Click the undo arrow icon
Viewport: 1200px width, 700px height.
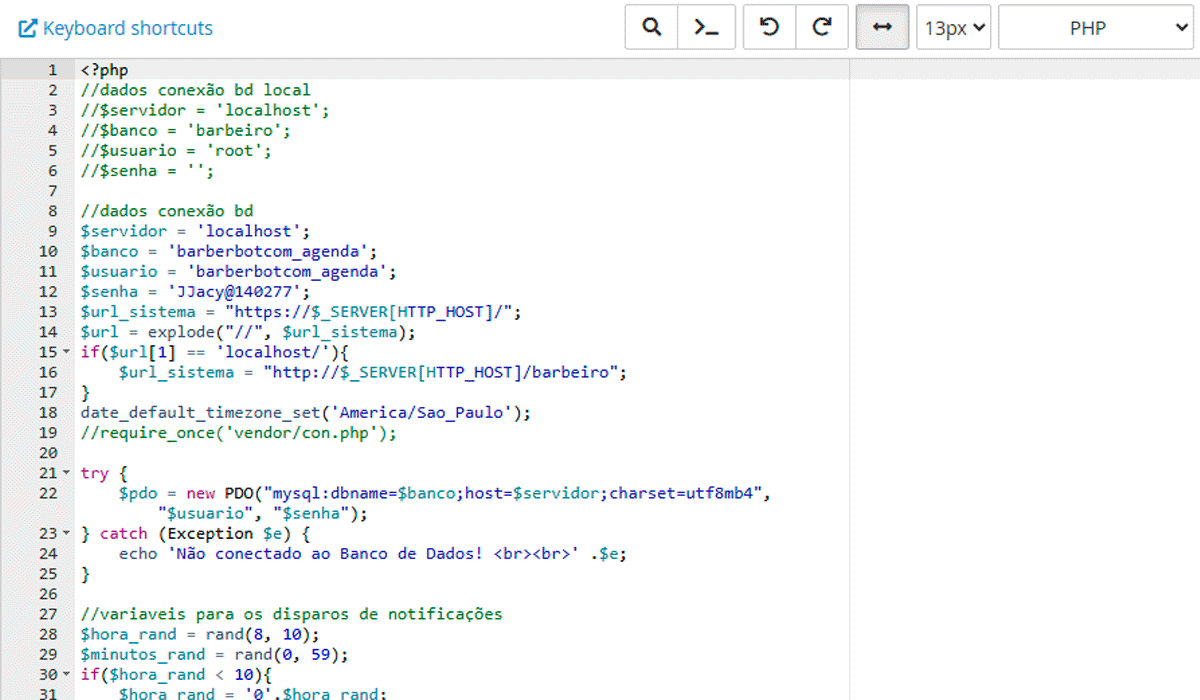pos(769,28)
